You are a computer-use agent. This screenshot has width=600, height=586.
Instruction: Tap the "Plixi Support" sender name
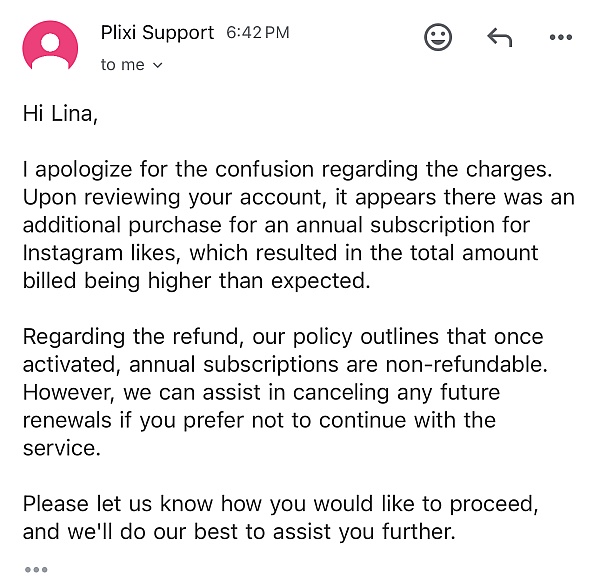(x=157, y=33)
